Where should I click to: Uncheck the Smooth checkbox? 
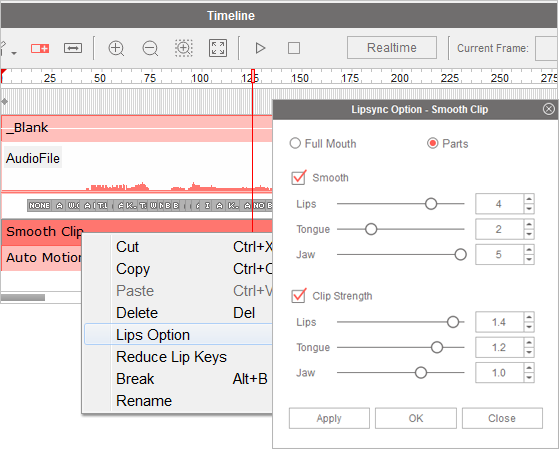coord(298,178)
